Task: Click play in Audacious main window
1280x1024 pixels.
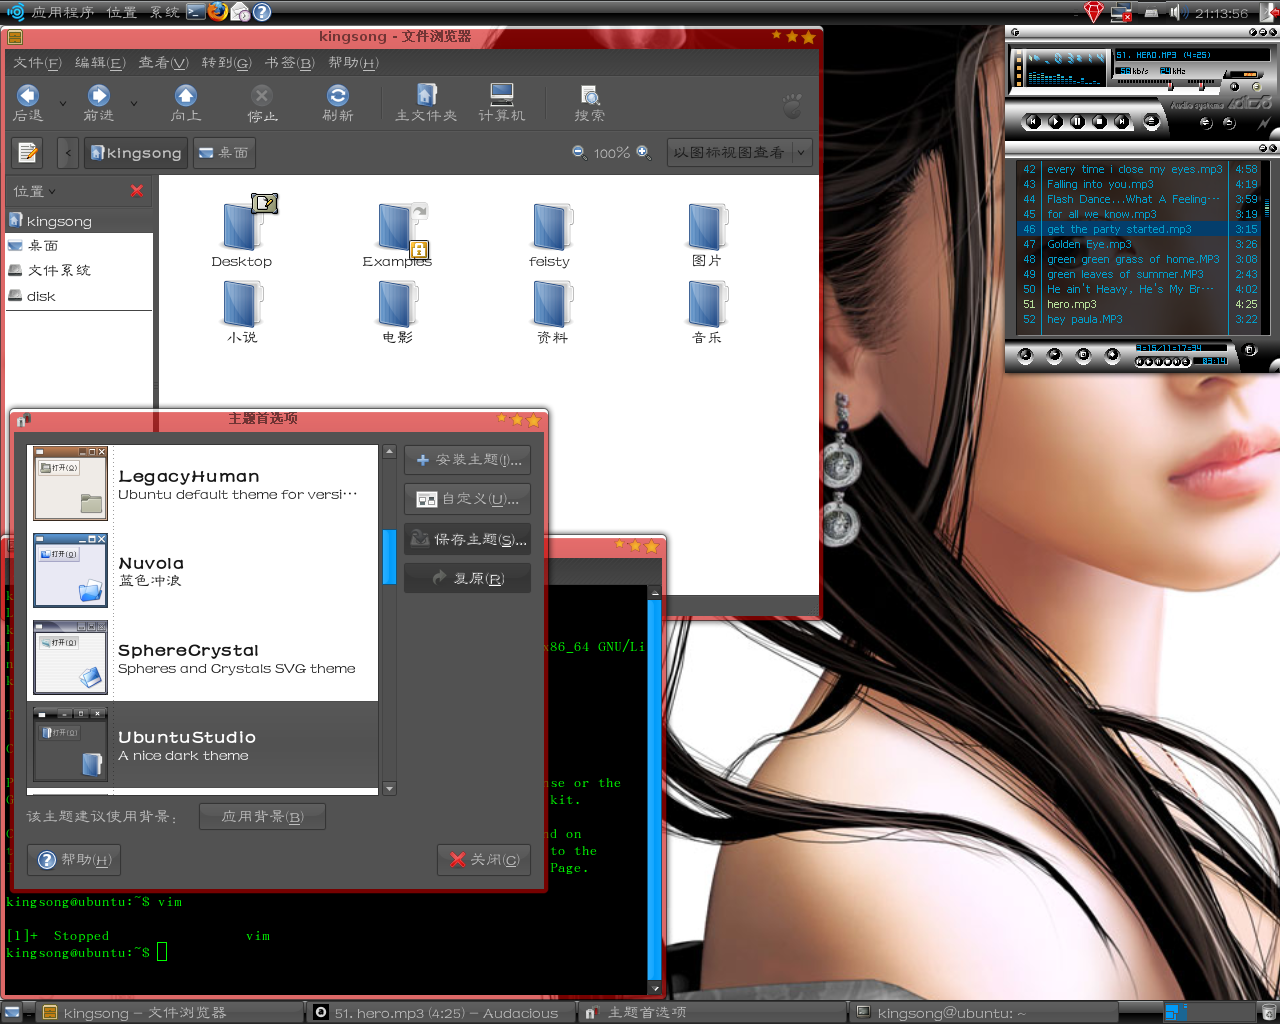Action: pos(1055,121)
